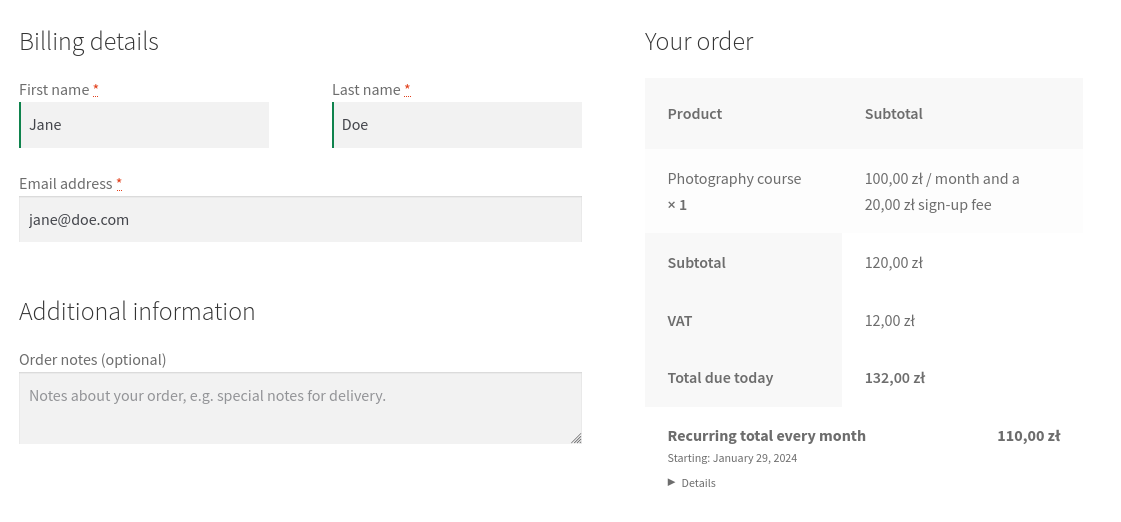1121x522 pixels.
Task: Click the VAT amount 12,00 zł
Action: (889, 321)
